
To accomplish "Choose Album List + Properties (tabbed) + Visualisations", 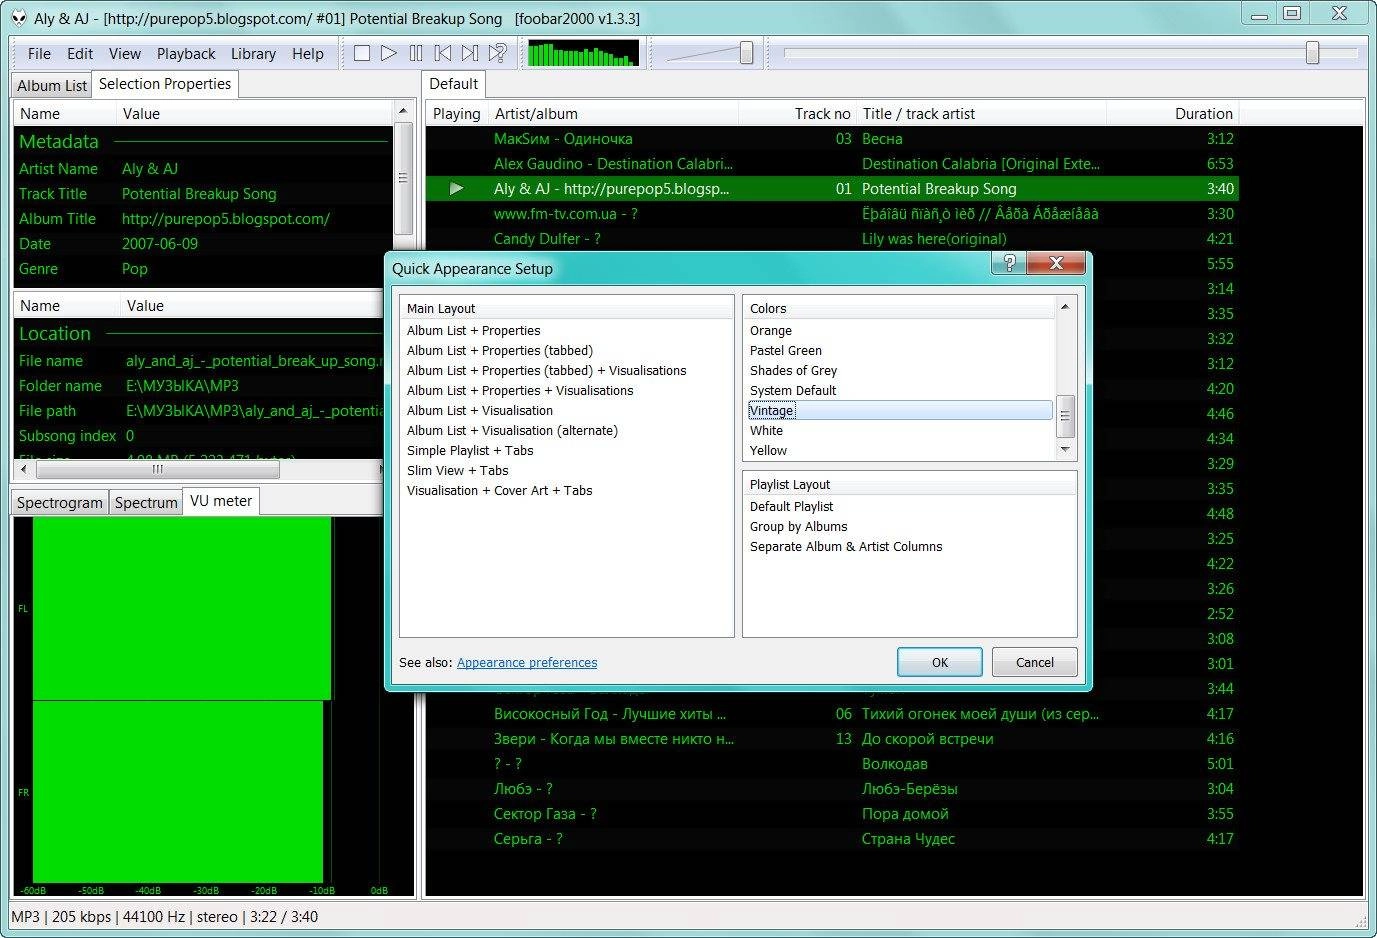I will pyautogui.click(x=547, y=371).
